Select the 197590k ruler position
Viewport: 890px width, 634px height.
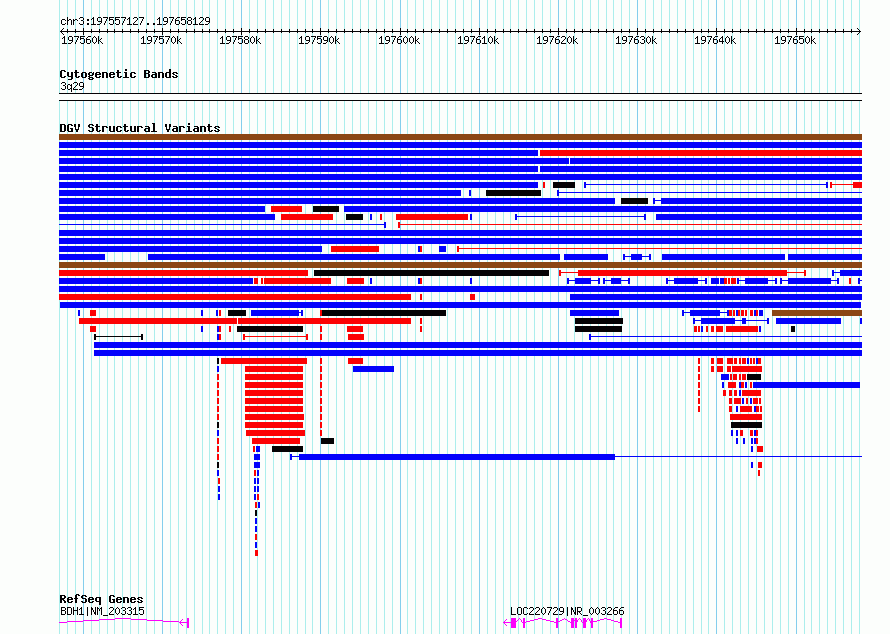(x=319, y=40)
